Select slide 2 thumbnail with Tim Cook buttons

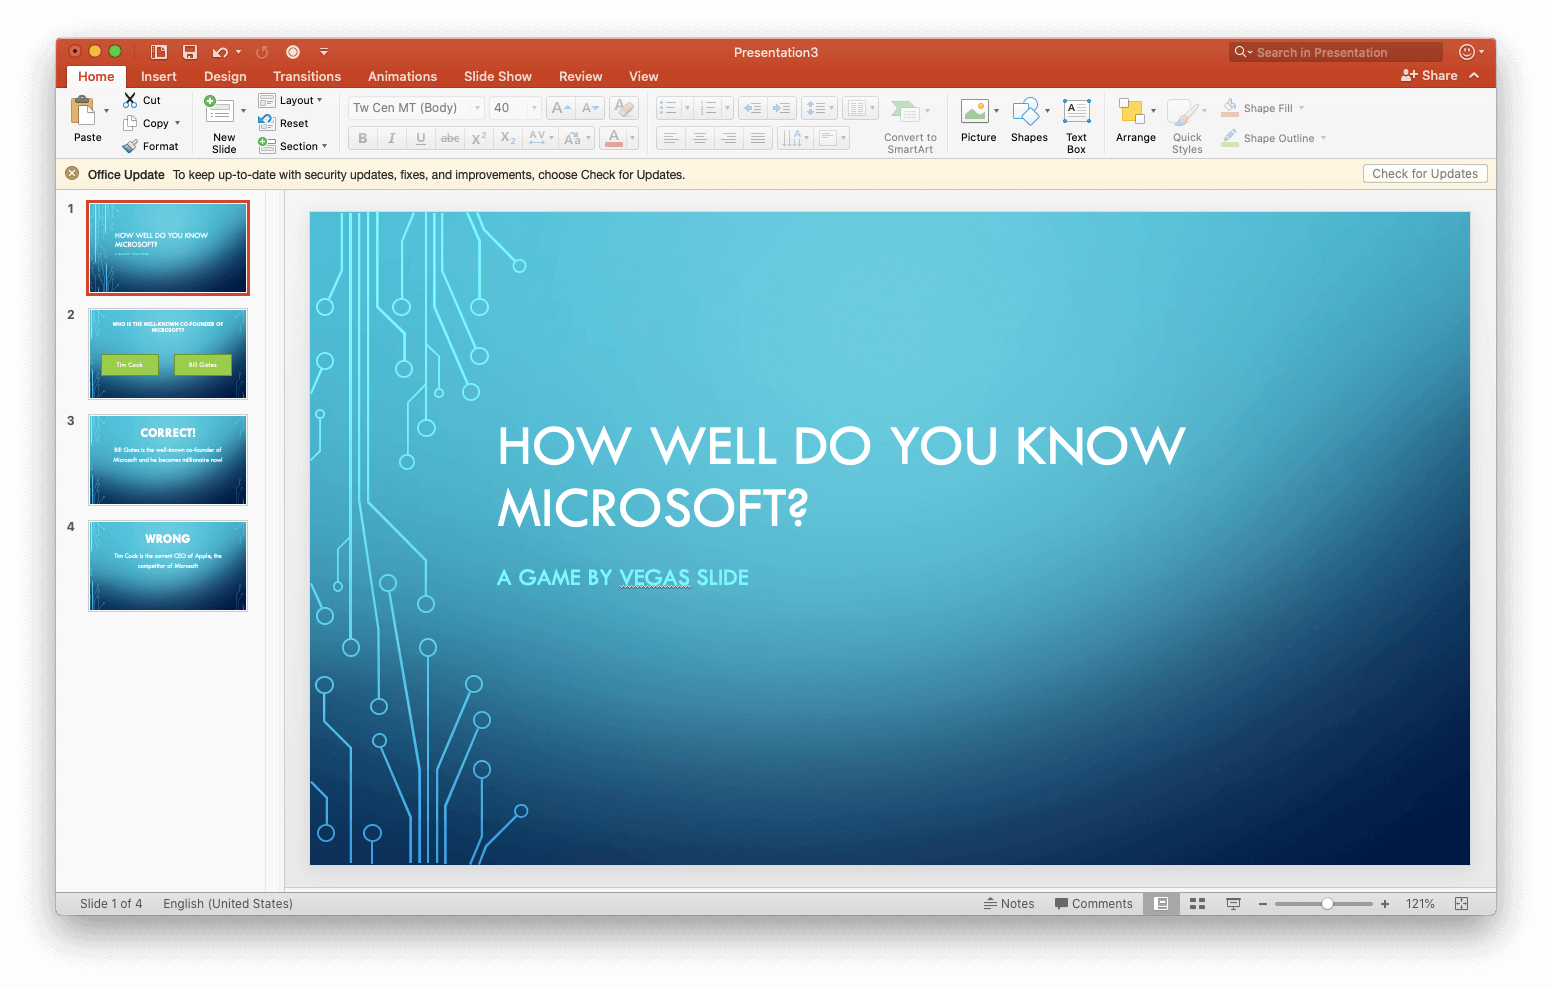(168, 354)
